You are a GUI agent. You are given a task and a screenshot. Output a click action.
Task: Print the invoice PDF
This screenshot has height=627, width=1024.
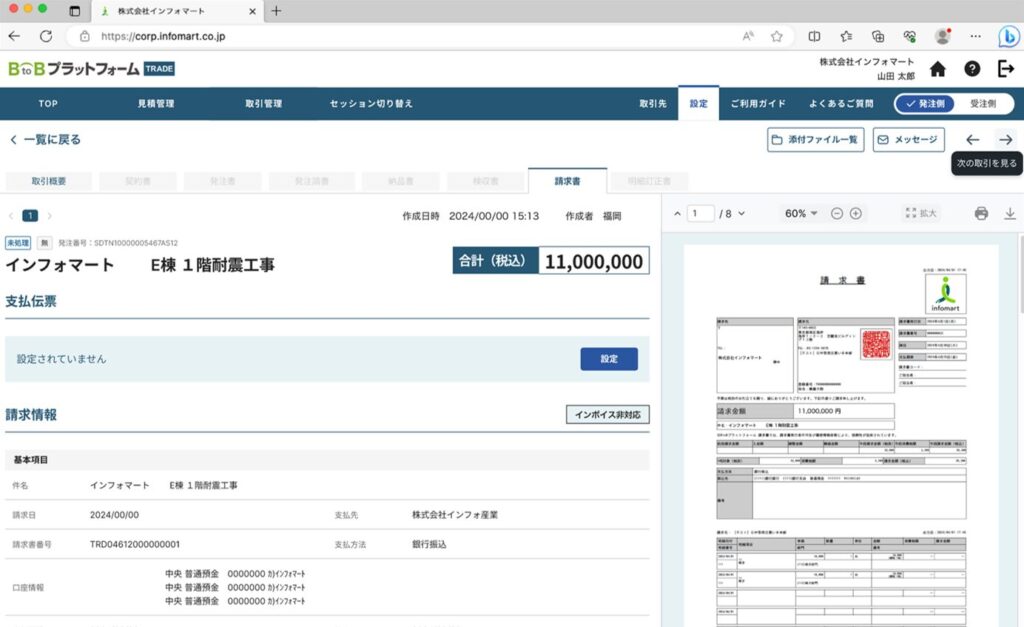(x=981, y=213)
